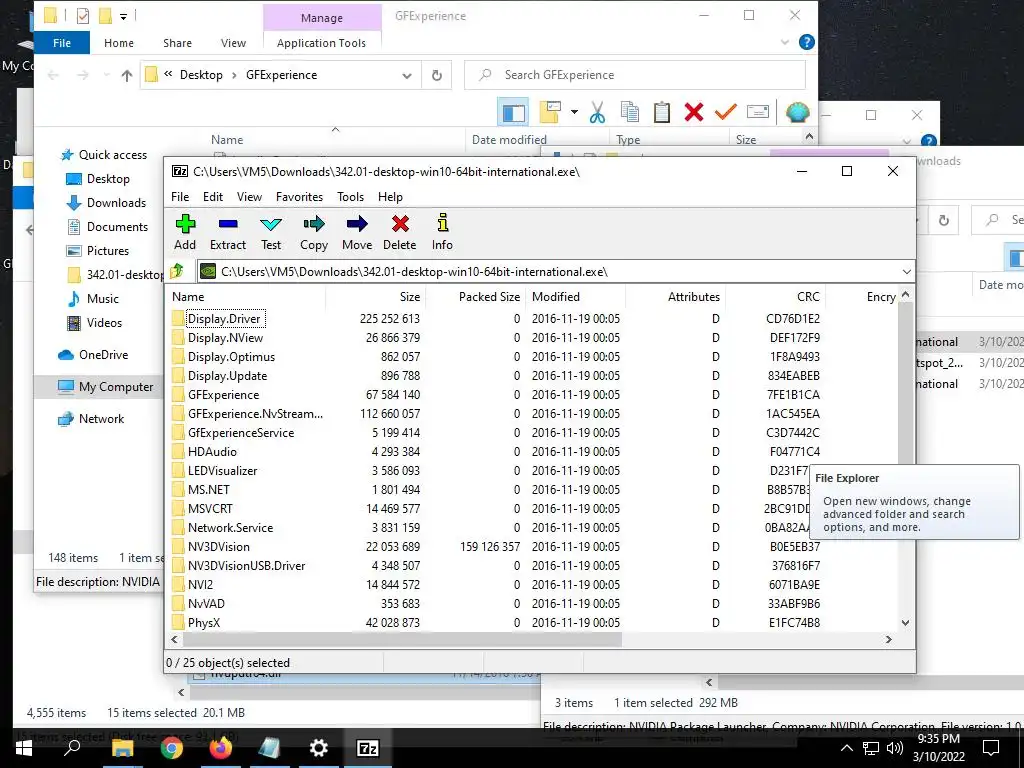This screenshot has width=1024, height=768.
Task: Open the Windows Start menu
Action: (24, 748)
